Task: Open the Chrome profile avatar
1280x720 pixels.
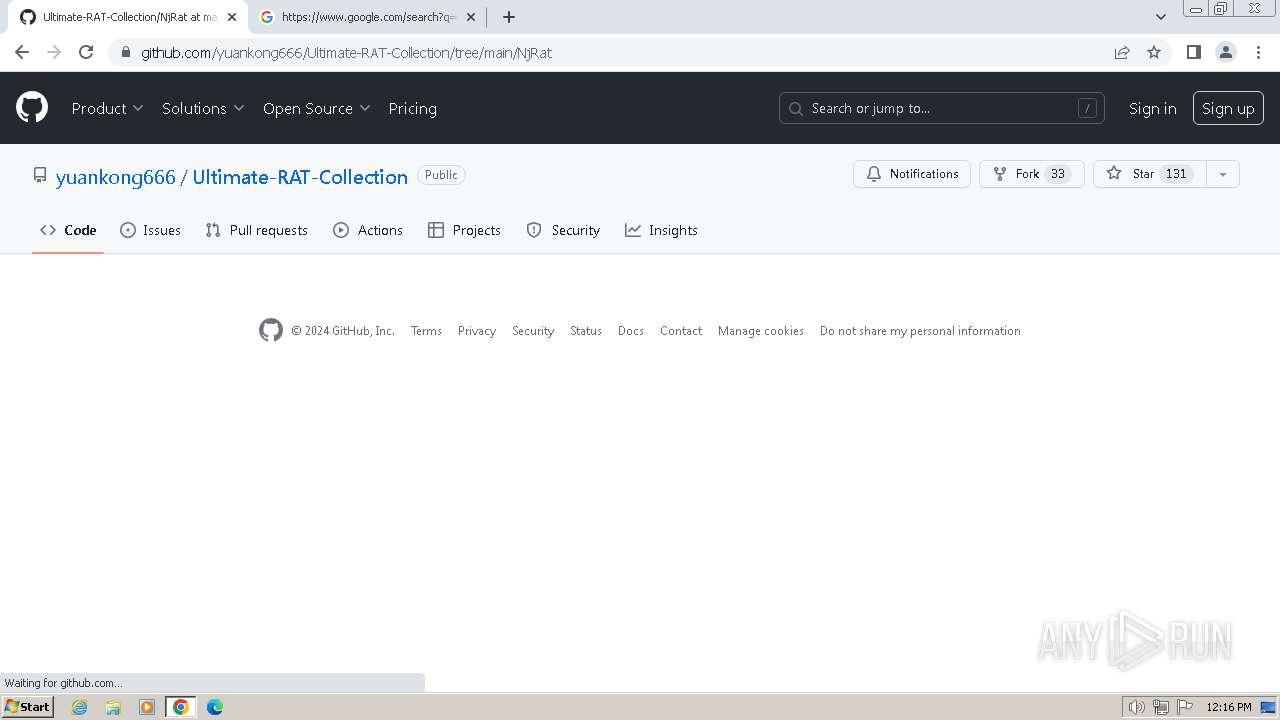Action: 1225,52
